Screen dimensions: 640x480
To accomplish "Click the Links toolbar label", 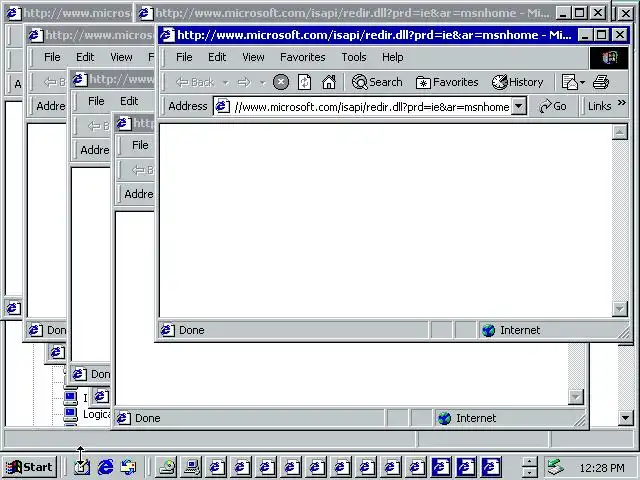I will tap(599, 106).
